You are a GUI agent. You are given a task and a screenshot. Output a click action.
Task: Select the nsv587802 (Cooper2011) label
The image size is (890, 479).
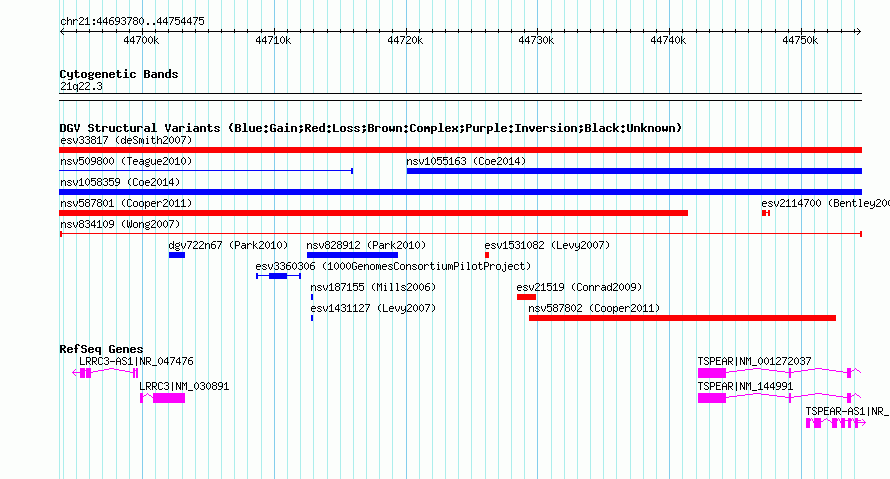point(594,308)
